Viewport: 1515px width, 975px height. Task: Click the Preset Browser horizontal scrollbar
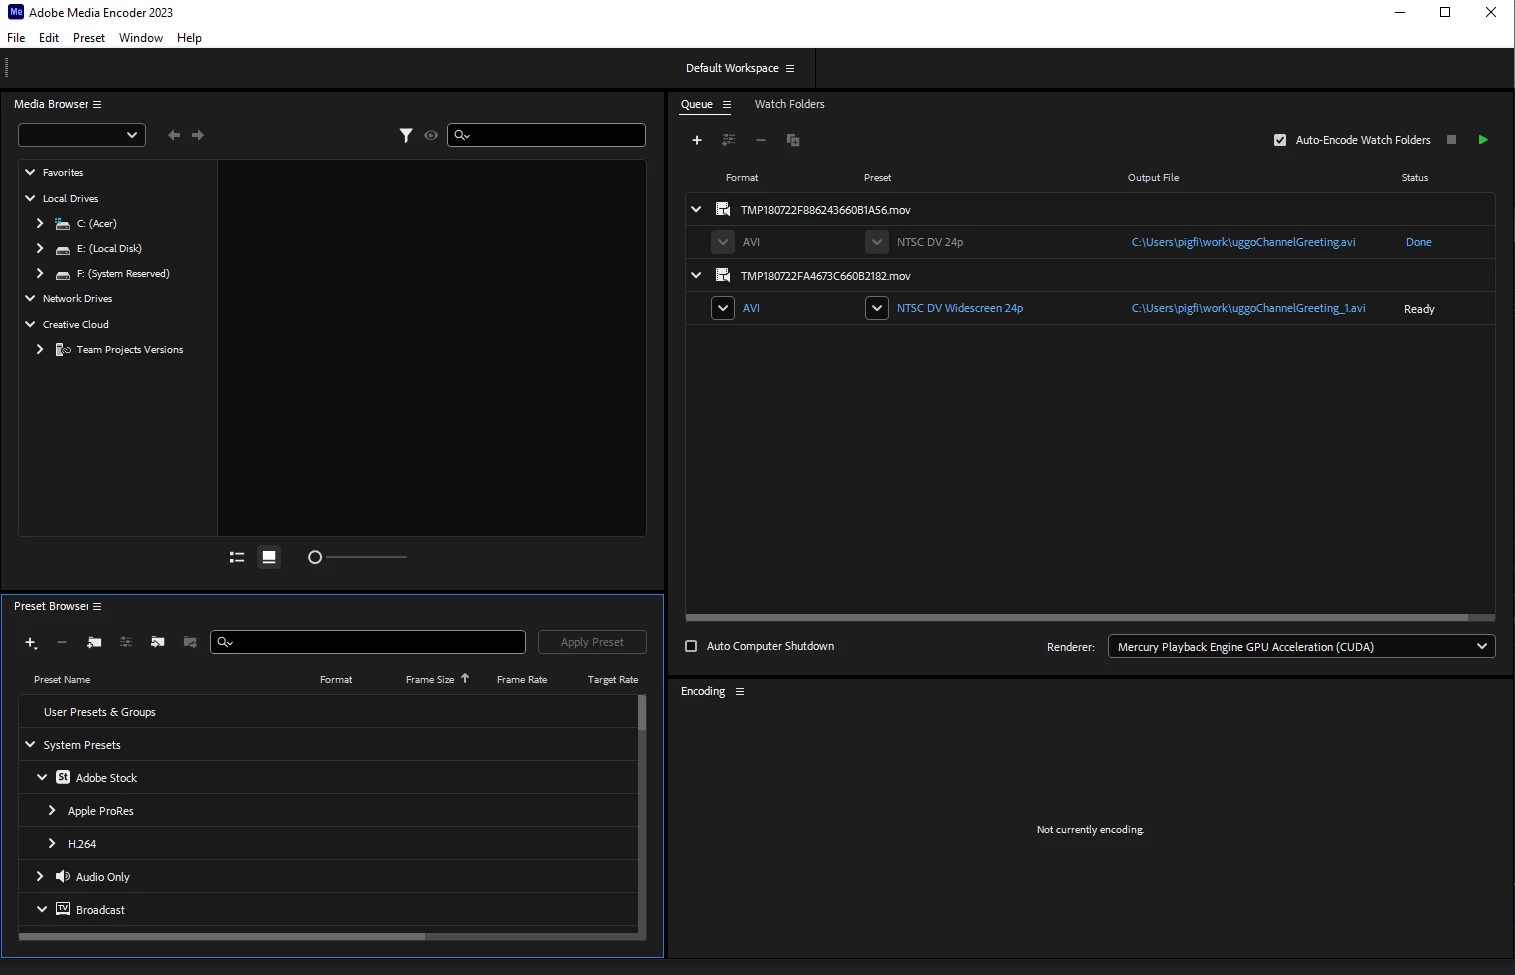coord(222,937)
